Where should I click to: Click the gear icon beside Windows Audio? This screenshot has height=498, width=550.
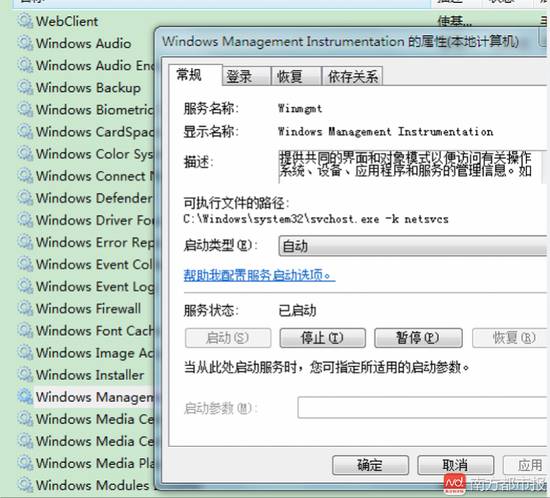pyautogui.click(x=25, y=43)
